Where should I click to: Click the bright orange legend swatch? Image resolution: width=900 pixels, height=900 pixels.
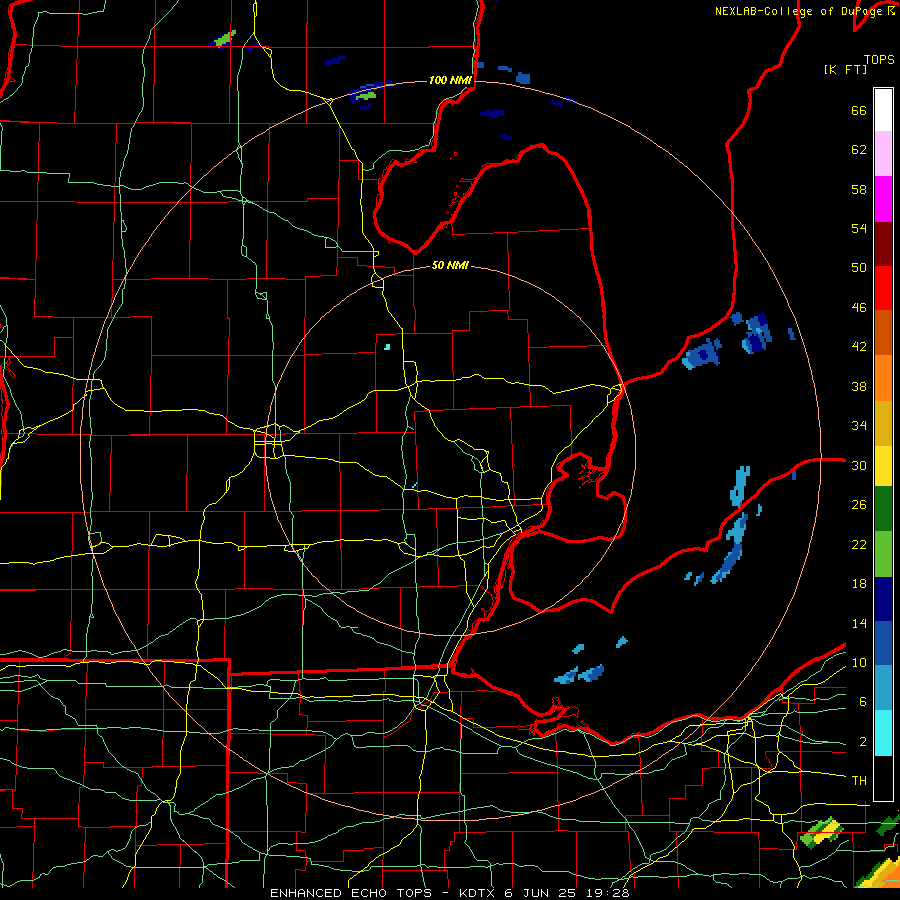[883, 378]
